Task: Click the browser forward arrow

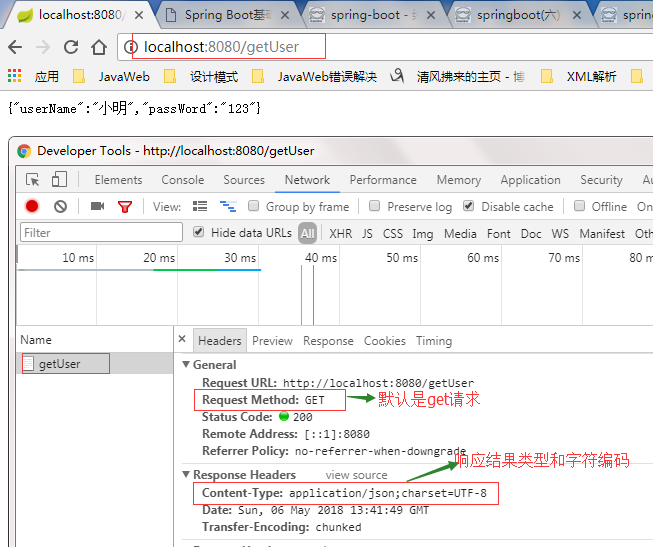Action: pyautogui.click(x=43, y=47)
